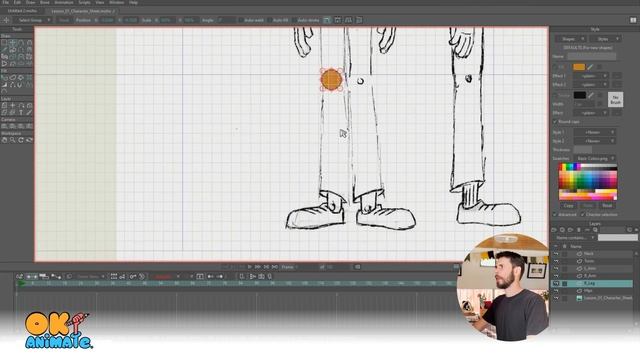Select the Zoom Workspace magnifier tool
Screen dimensions: 640x360
[x=12, y=140]
